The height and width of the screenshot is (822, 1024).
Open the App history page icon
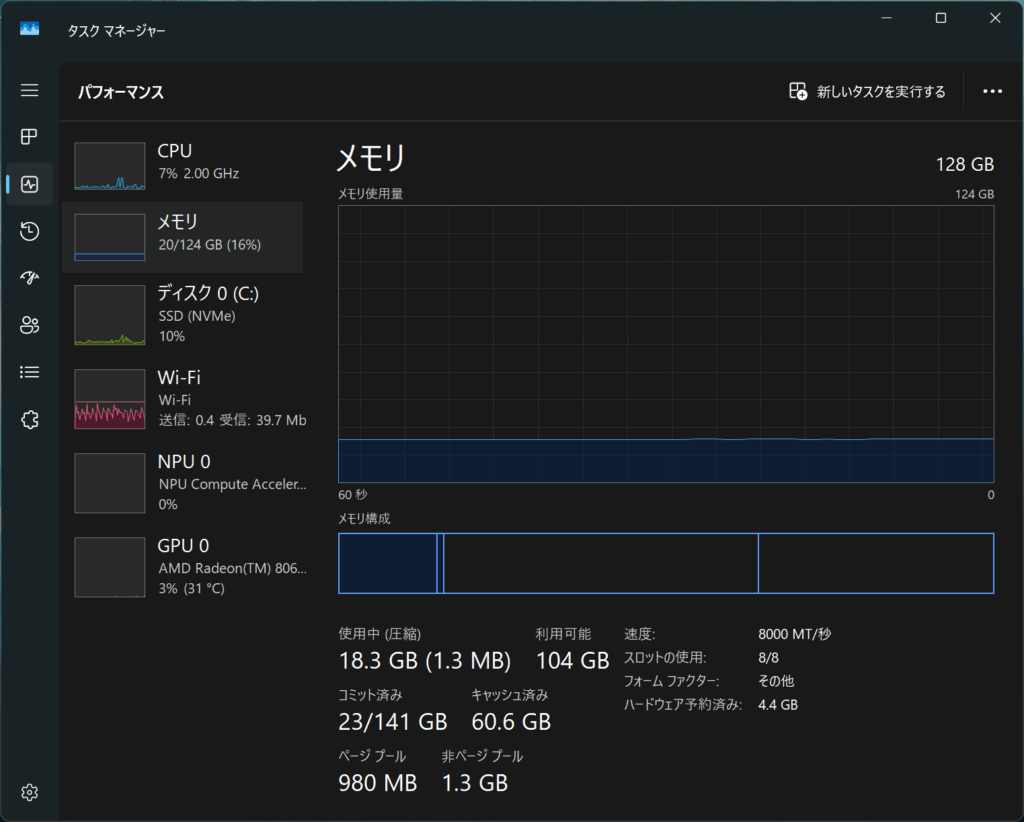[30, 231]
